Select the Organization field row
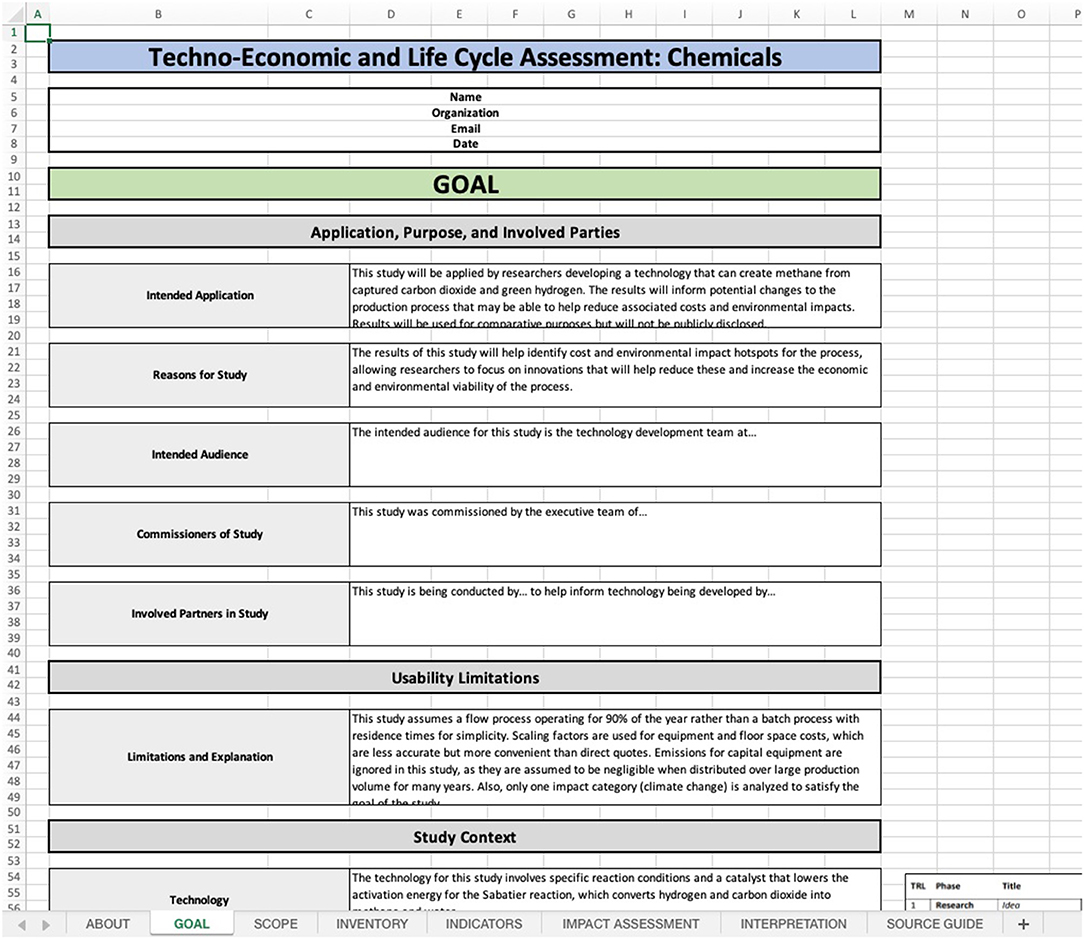 465,113
